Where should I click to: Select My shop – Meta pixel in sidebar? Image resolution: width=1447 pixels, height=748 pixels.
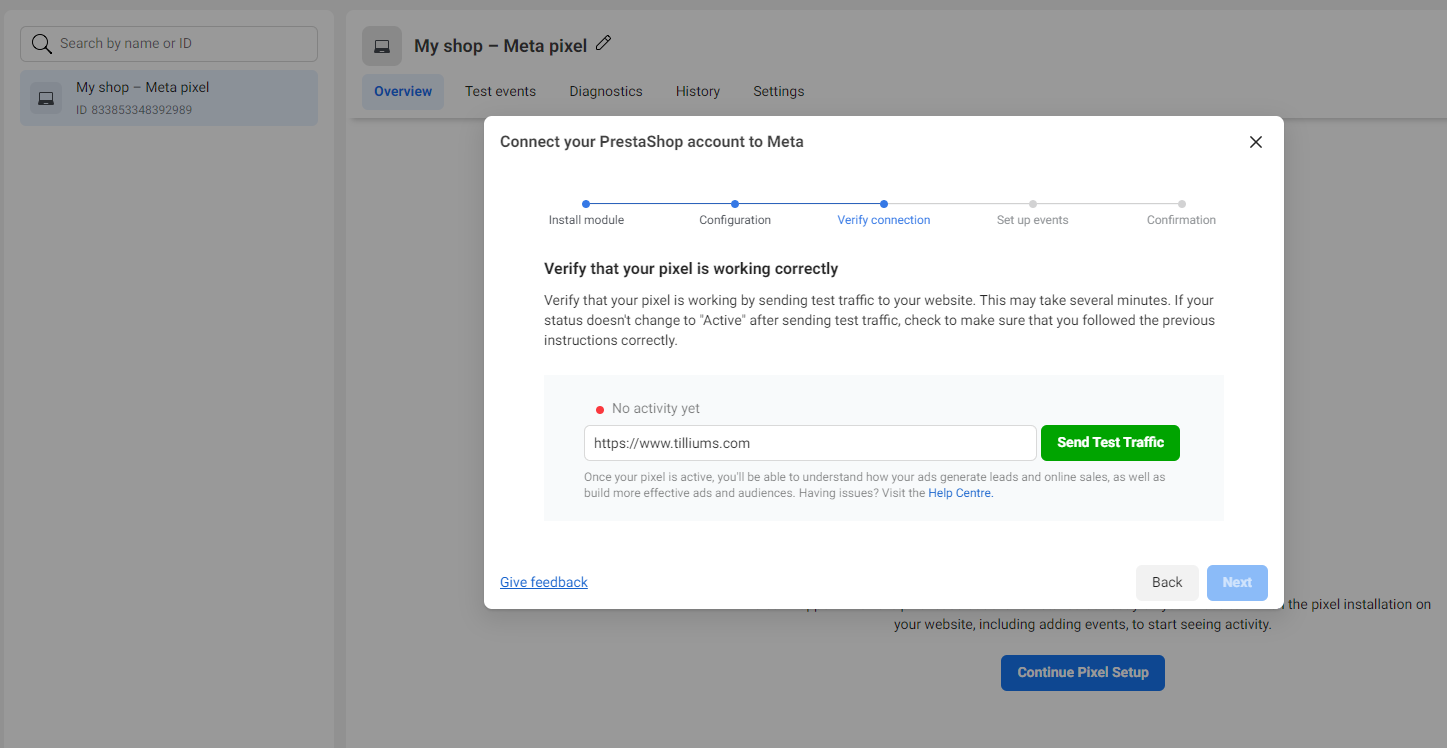[169, 98]
